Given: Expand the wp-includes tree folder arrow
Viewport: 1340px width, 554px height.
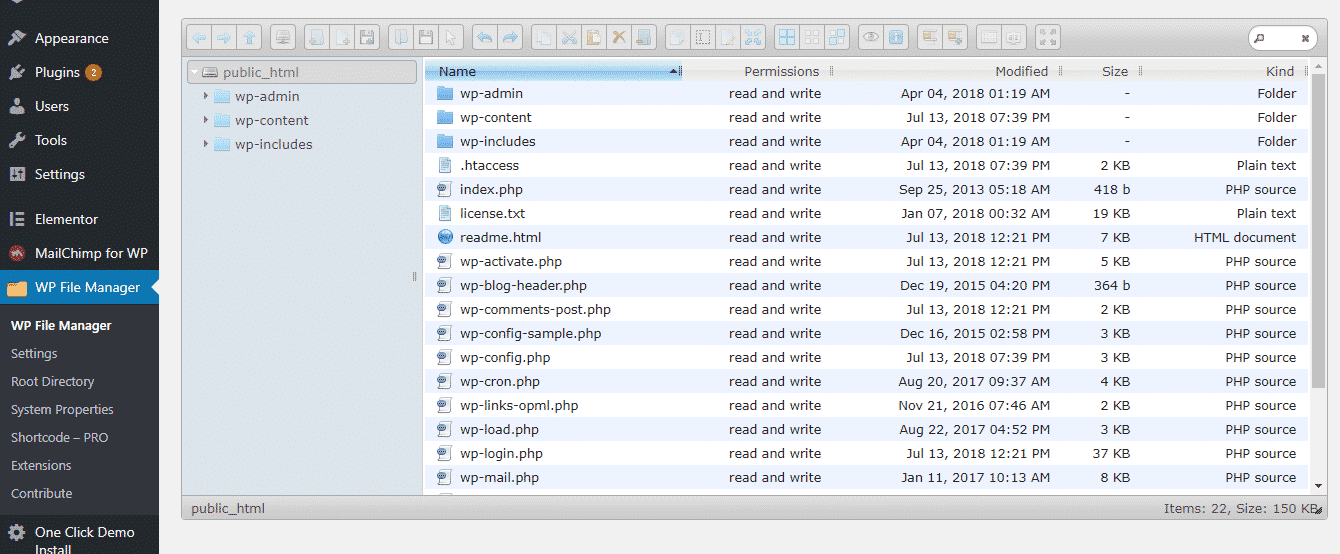Looking at the screenshot, I should (x=205, y=144).
